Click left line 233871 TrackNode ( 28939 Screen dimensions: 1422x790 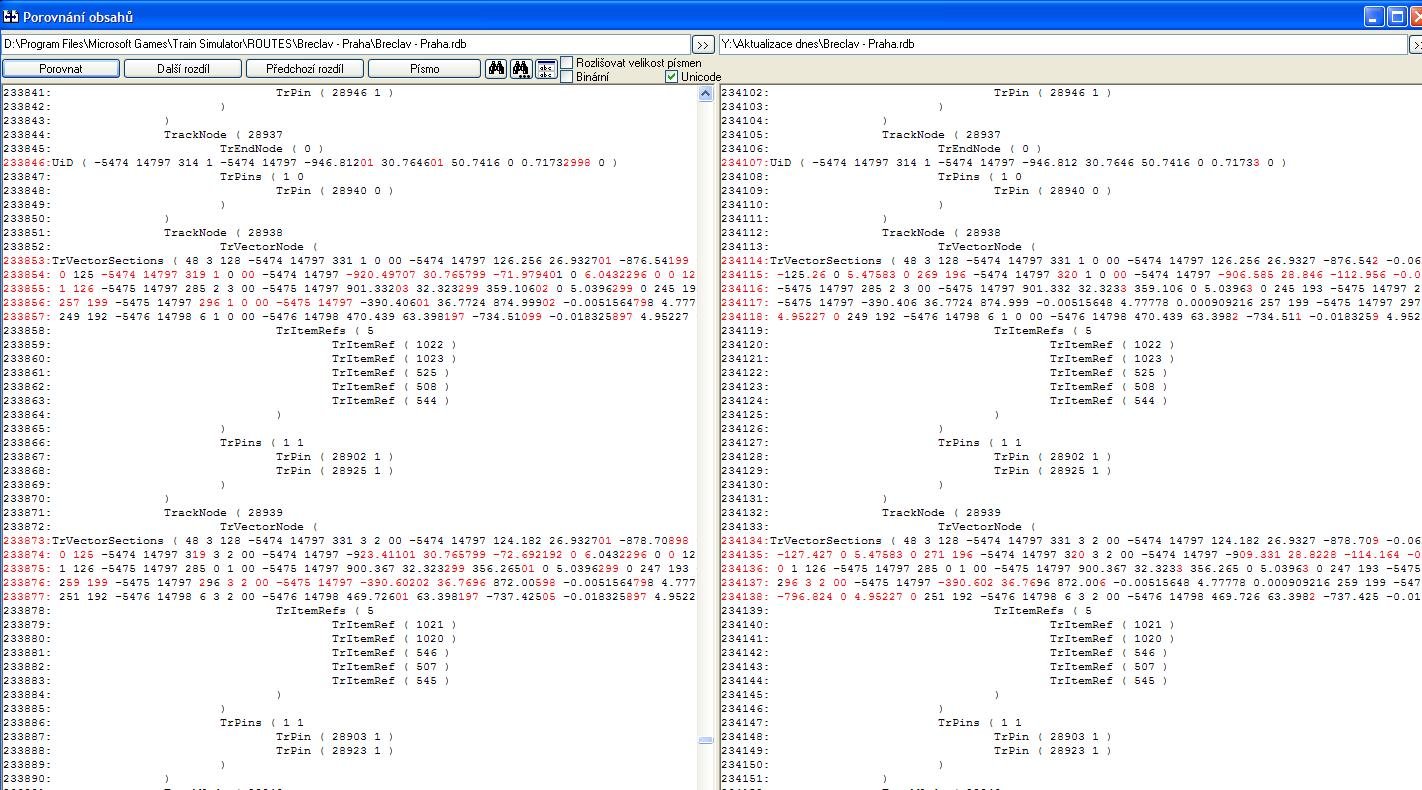(223, 513)
